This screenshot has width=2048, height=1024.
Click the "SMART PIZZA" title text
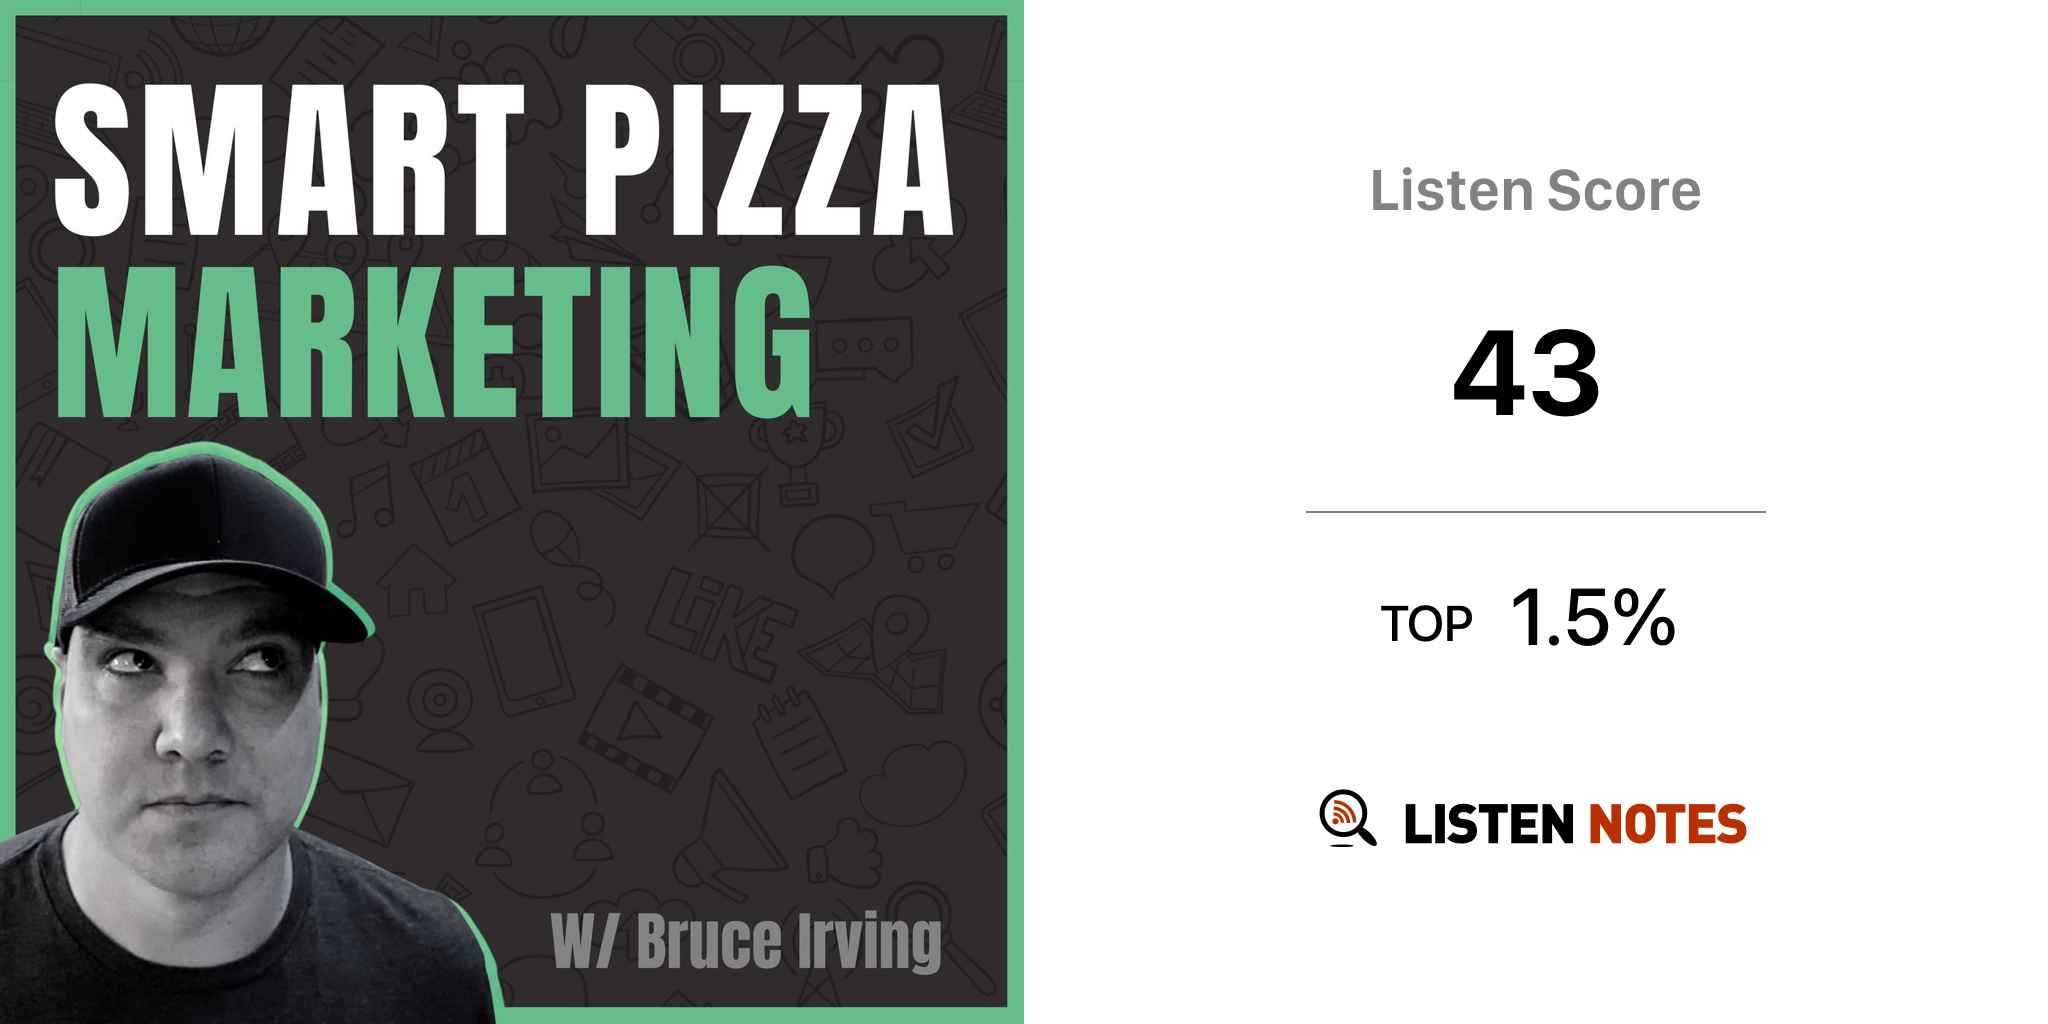point(503,160)
